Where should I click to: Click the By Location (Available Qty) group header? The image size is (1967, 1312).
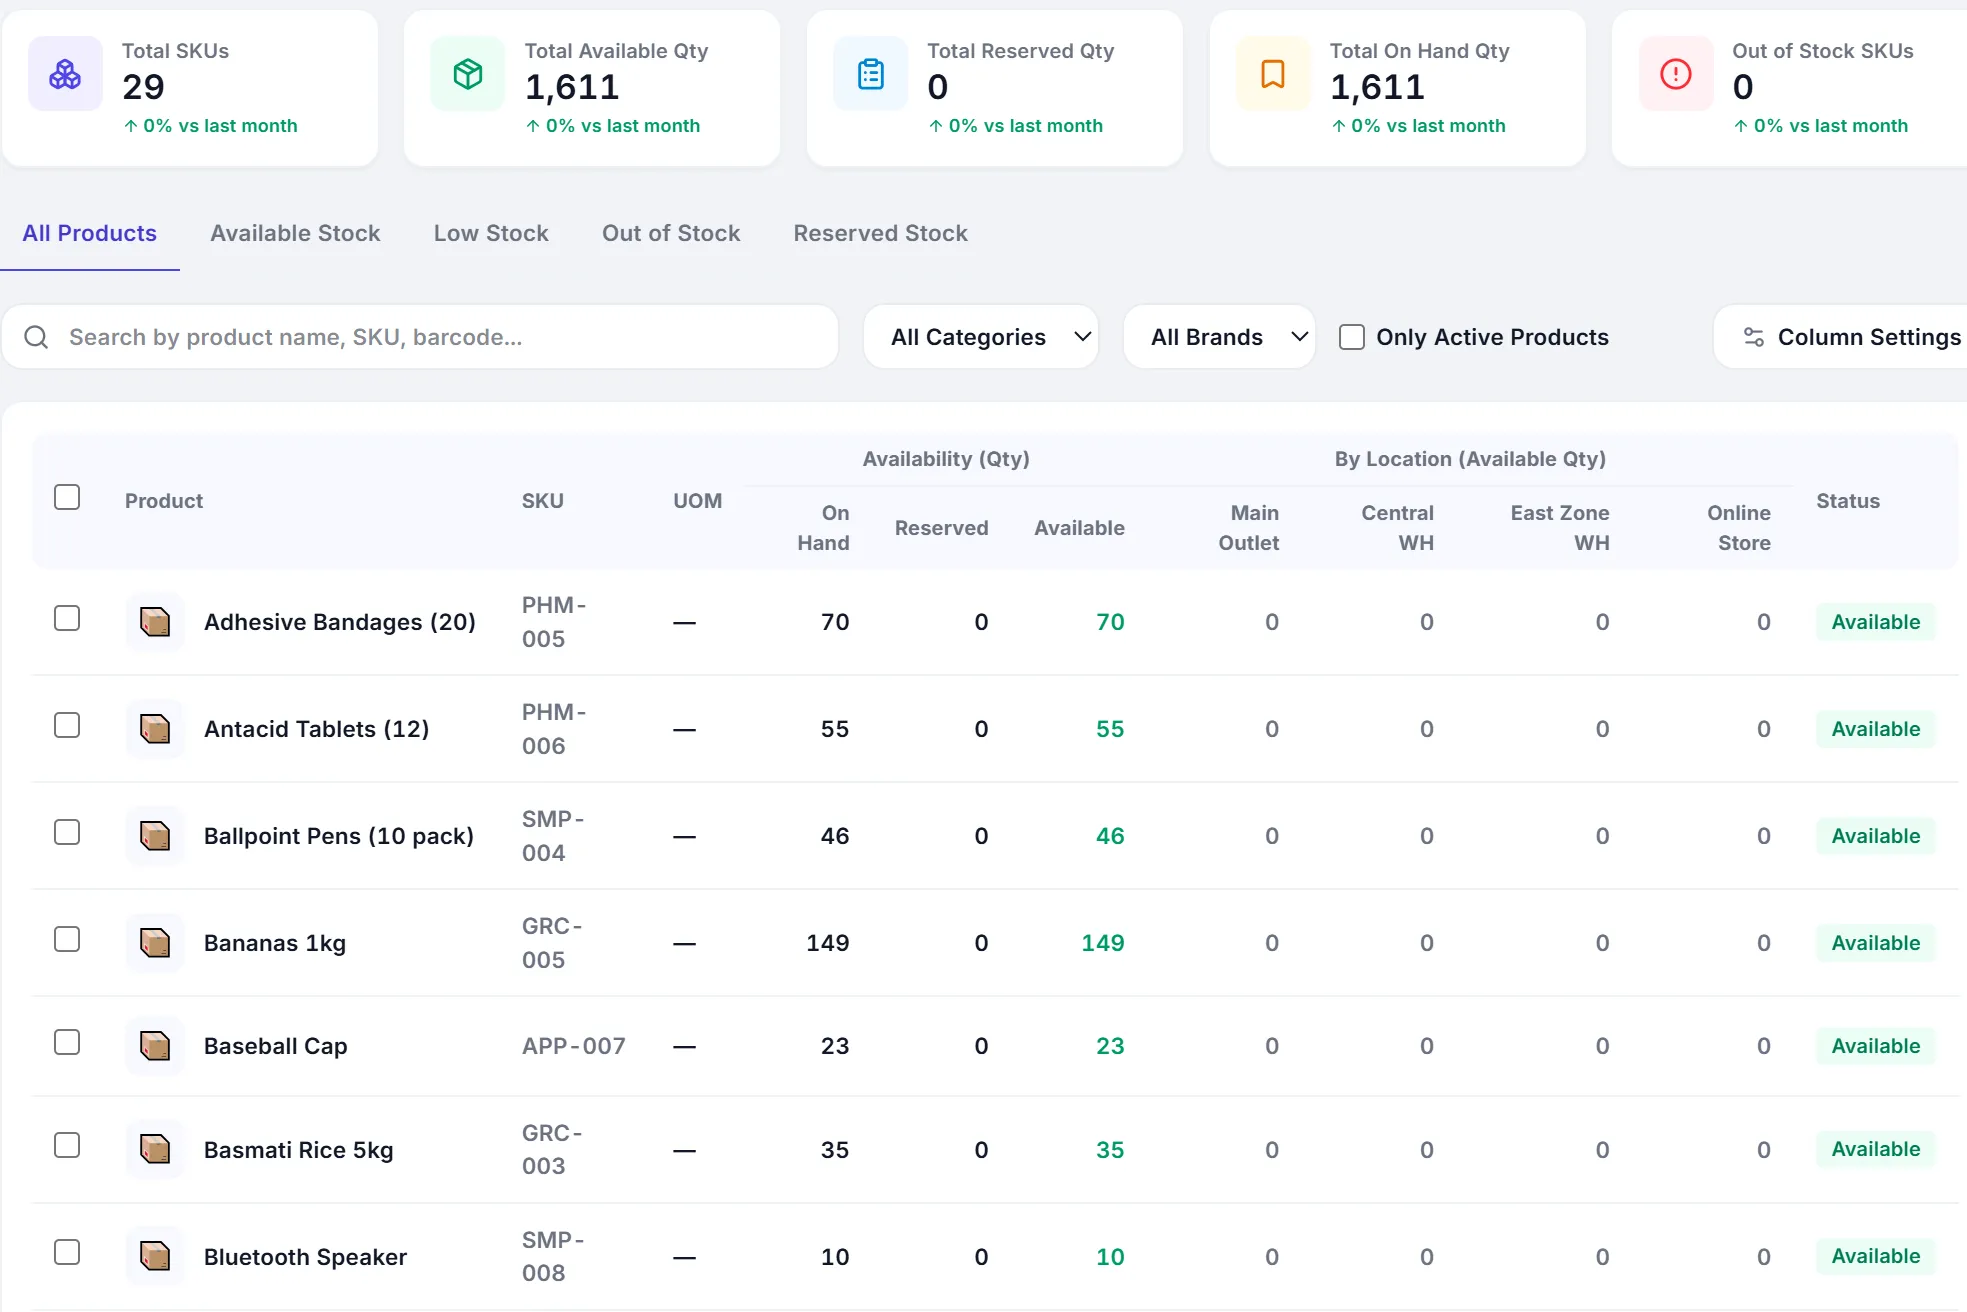coord(1470,459)
